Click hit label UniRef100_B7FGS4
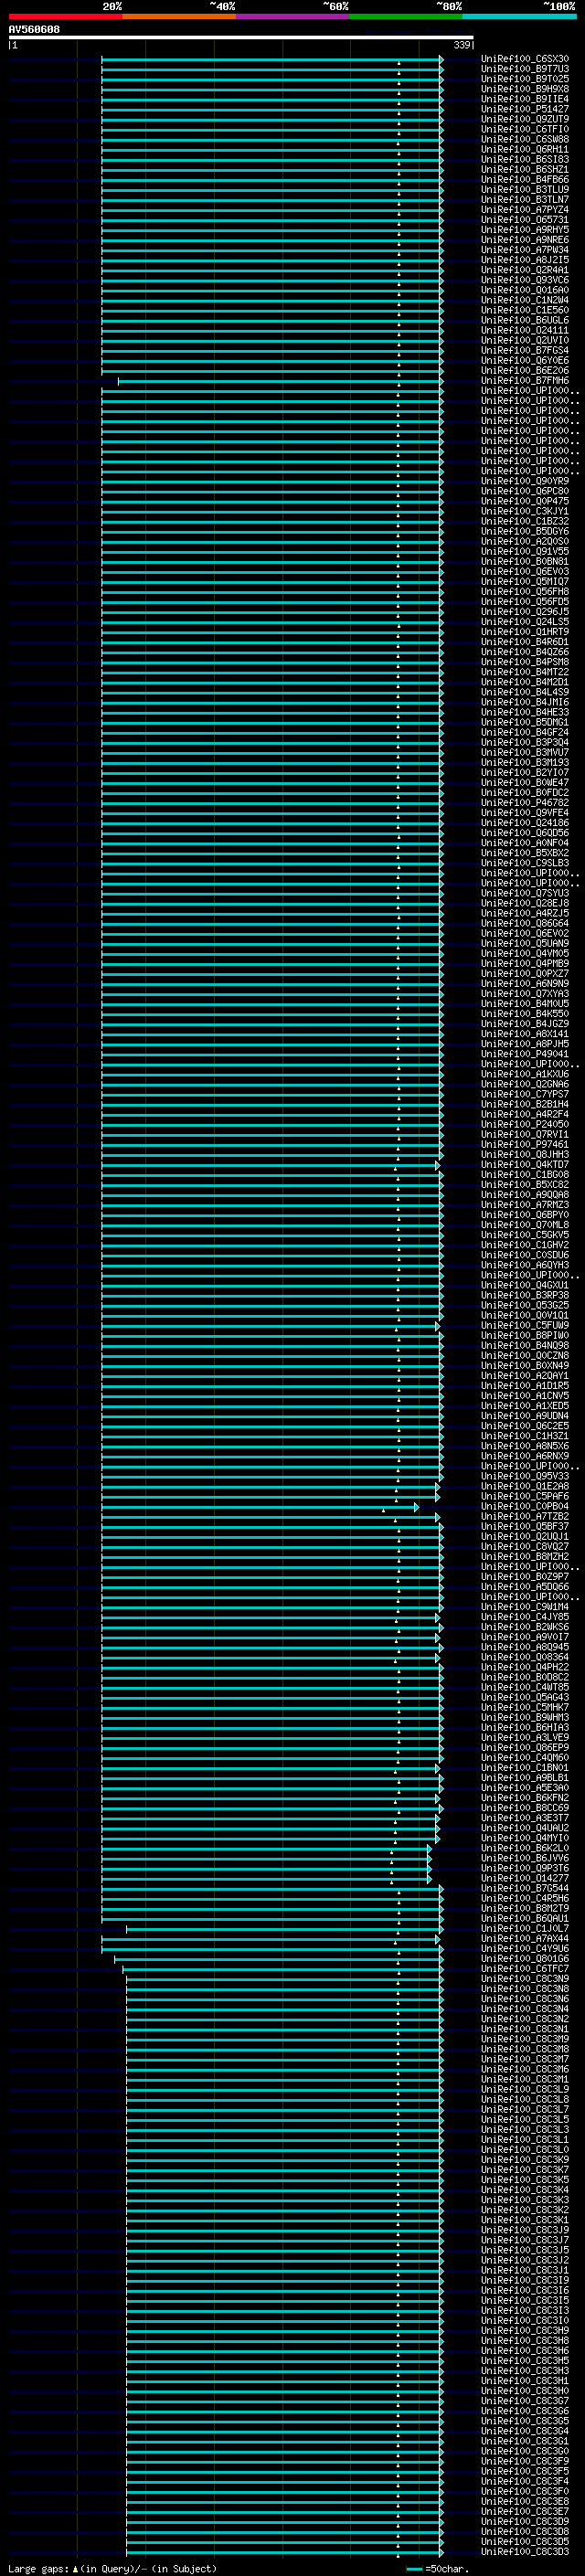 click(525, 350)
